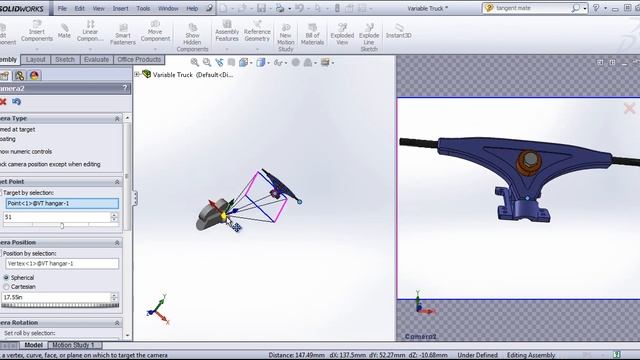
Task: Click the camera distance thumbwheel below 17.55in
Action: (60, 305)
